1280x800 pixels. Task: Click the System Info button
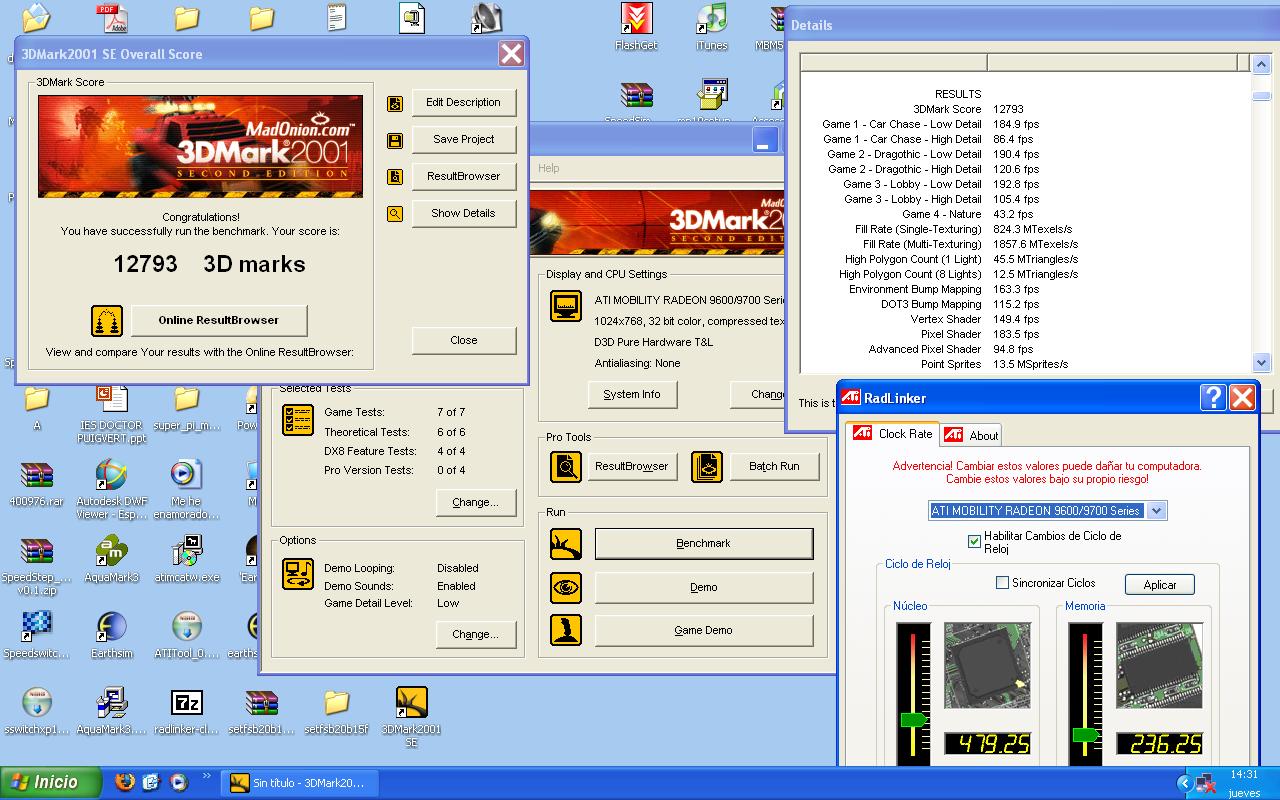coord(632,395)
